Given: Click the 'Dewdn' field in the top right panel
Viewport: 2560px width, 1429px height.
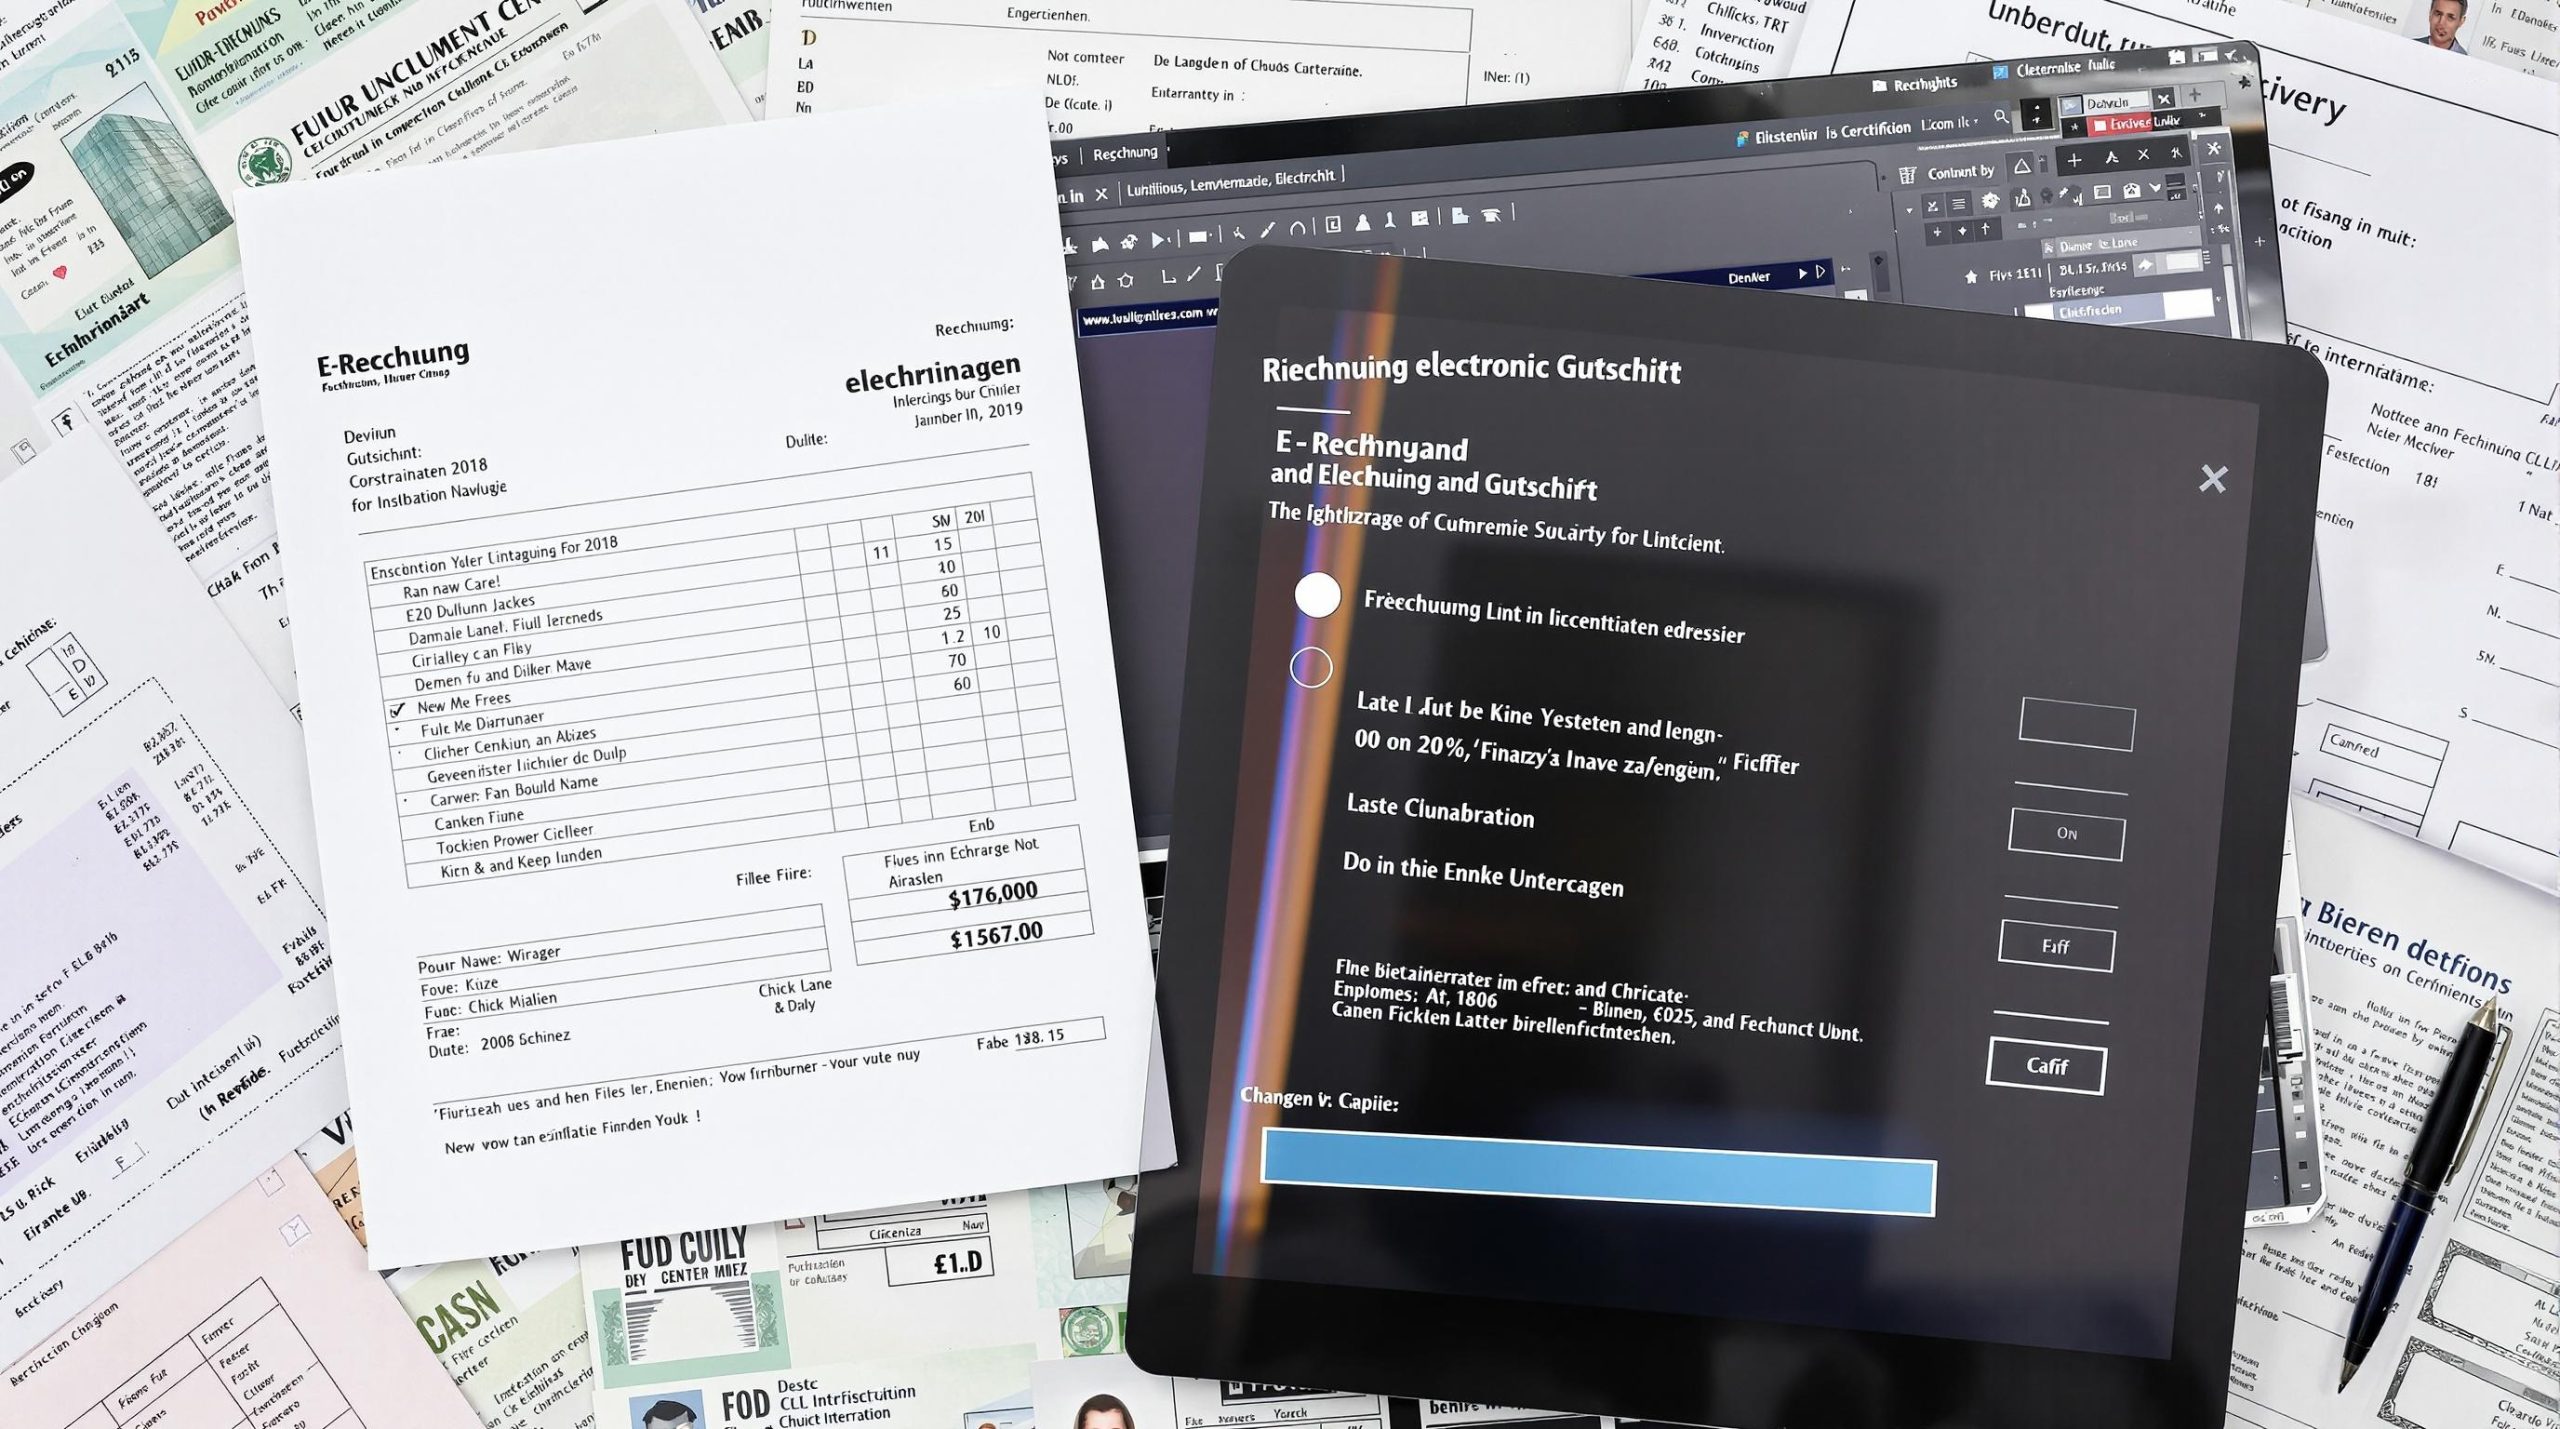Looking at the screenshot, I should pos(2116,103).
